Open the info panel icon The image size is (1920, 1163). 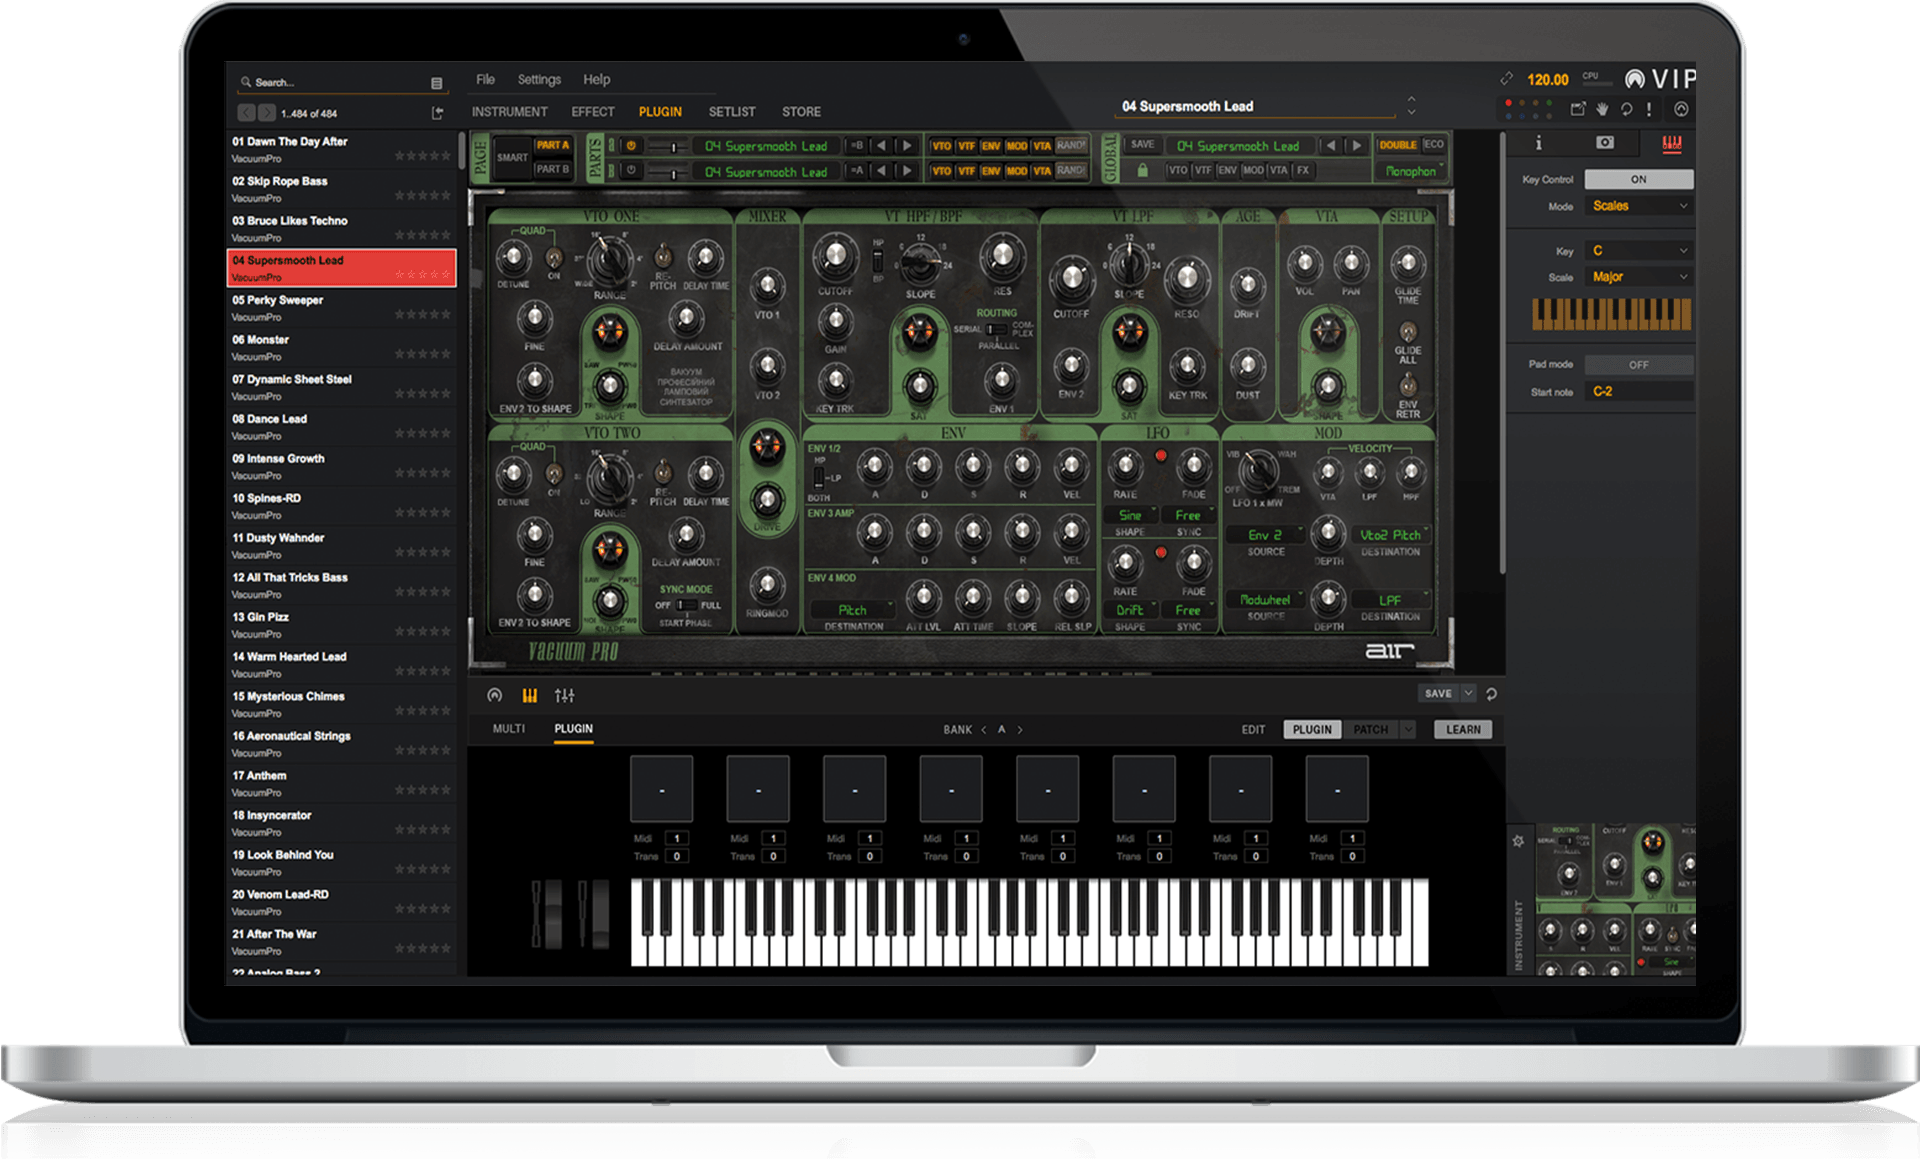pos(1538,143)
